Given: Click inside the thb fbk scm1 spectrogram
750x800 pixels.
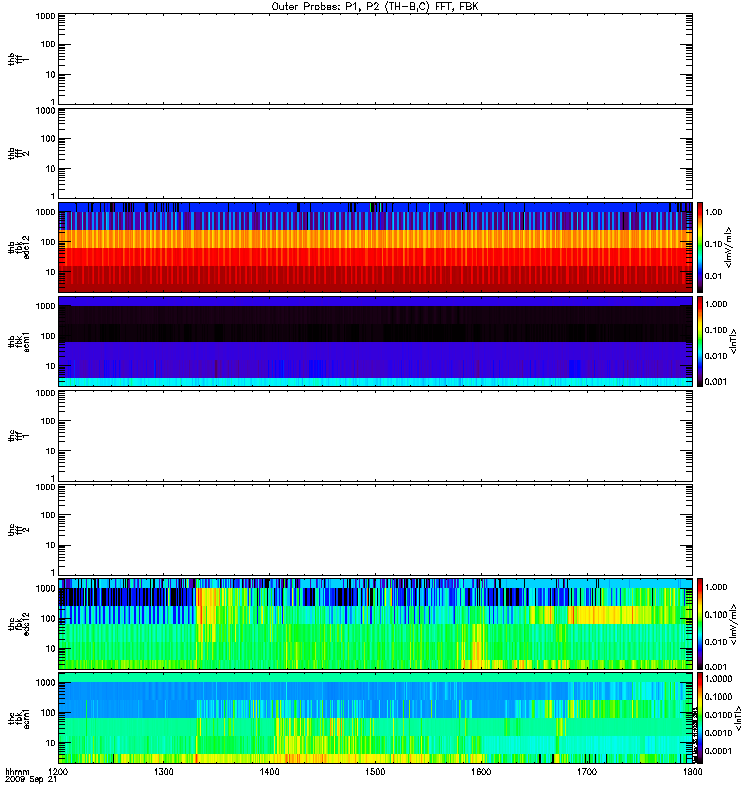Looking at the screenshot, I should 375,341.
